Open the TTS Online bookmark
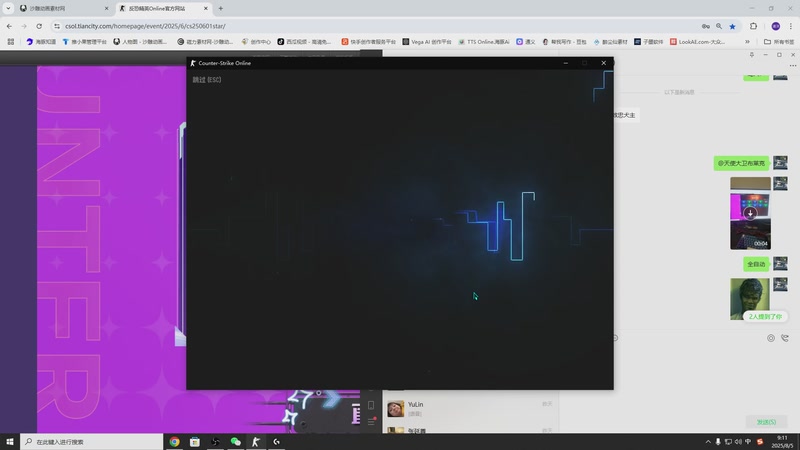This screenshot has width=800, height=450. [x=484, y=41]
